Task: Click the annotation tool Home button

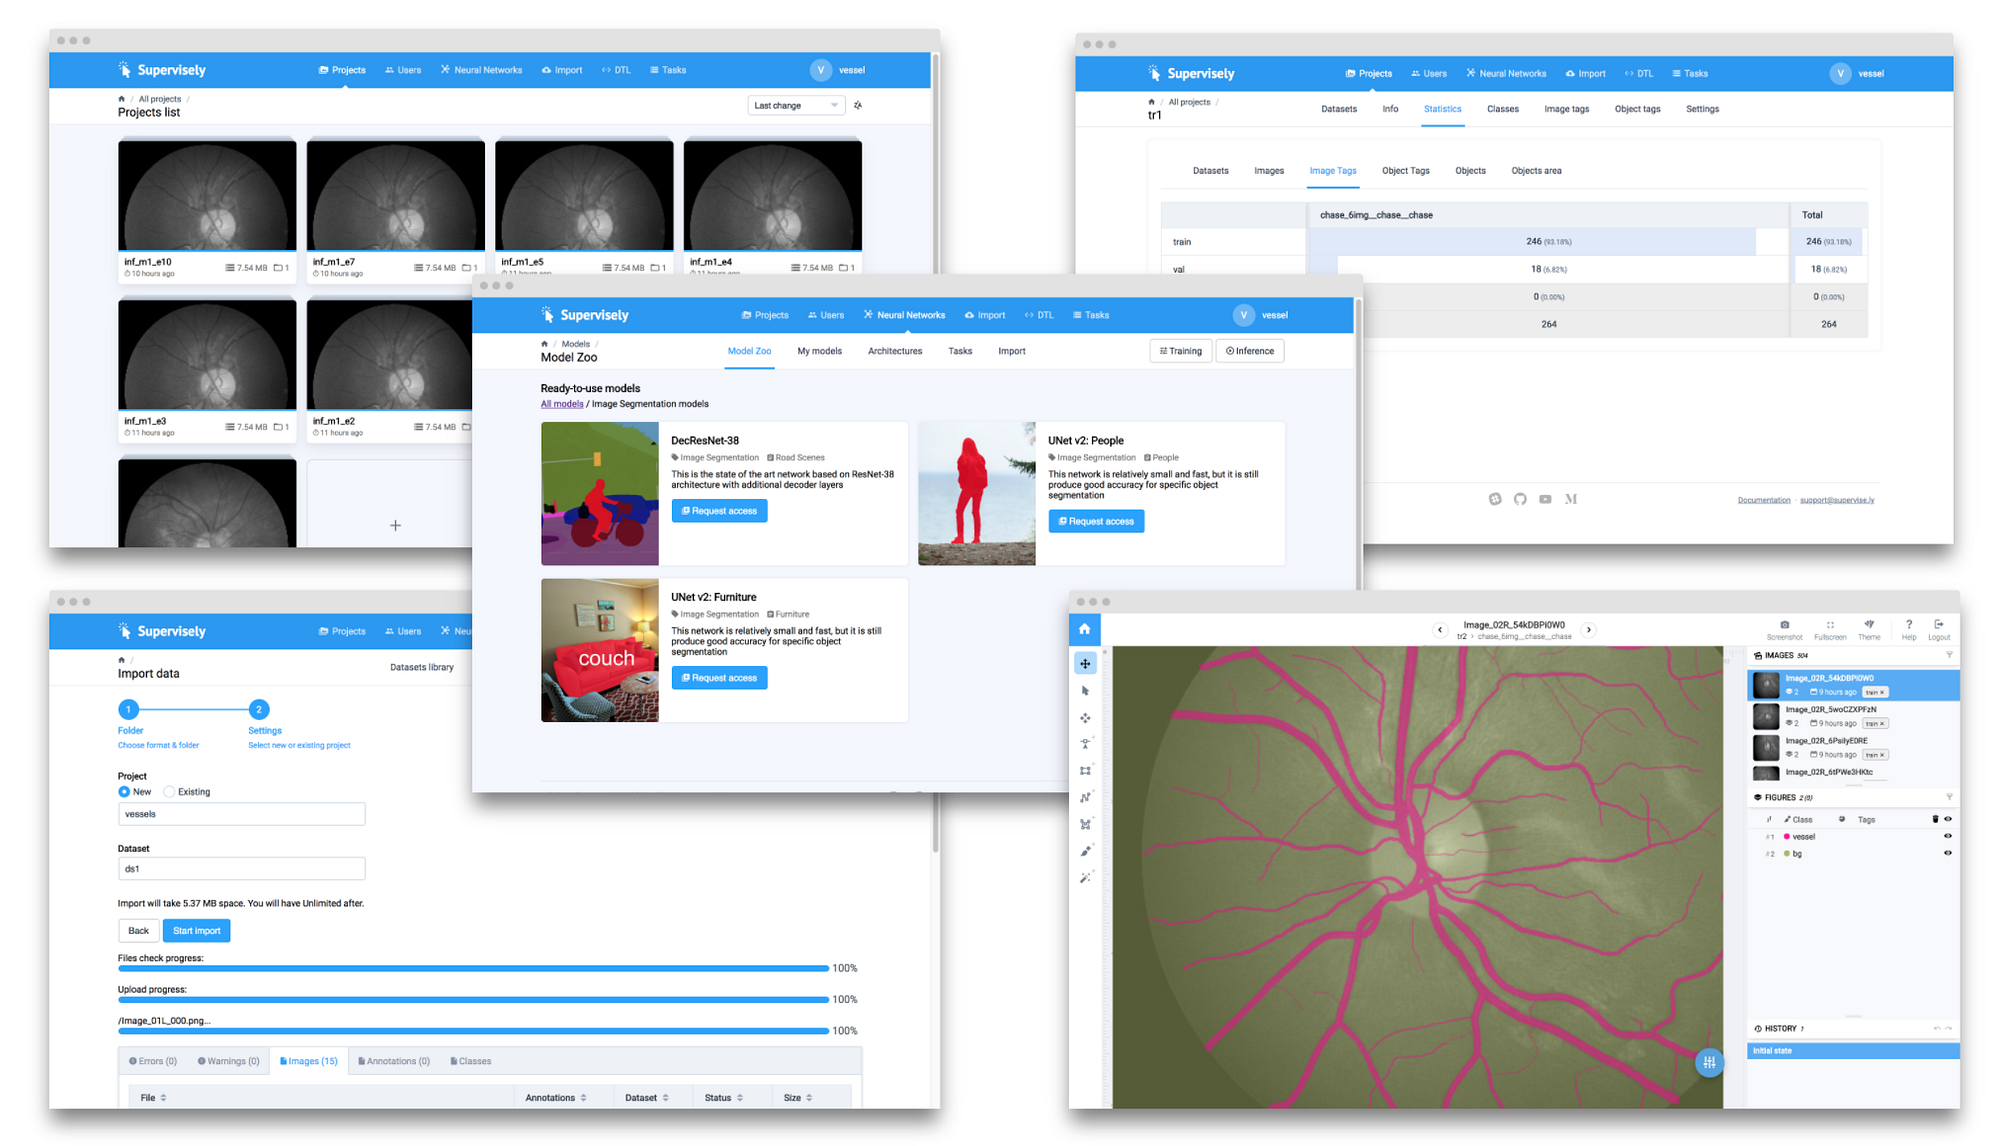Action: (x=1084, y=629)
